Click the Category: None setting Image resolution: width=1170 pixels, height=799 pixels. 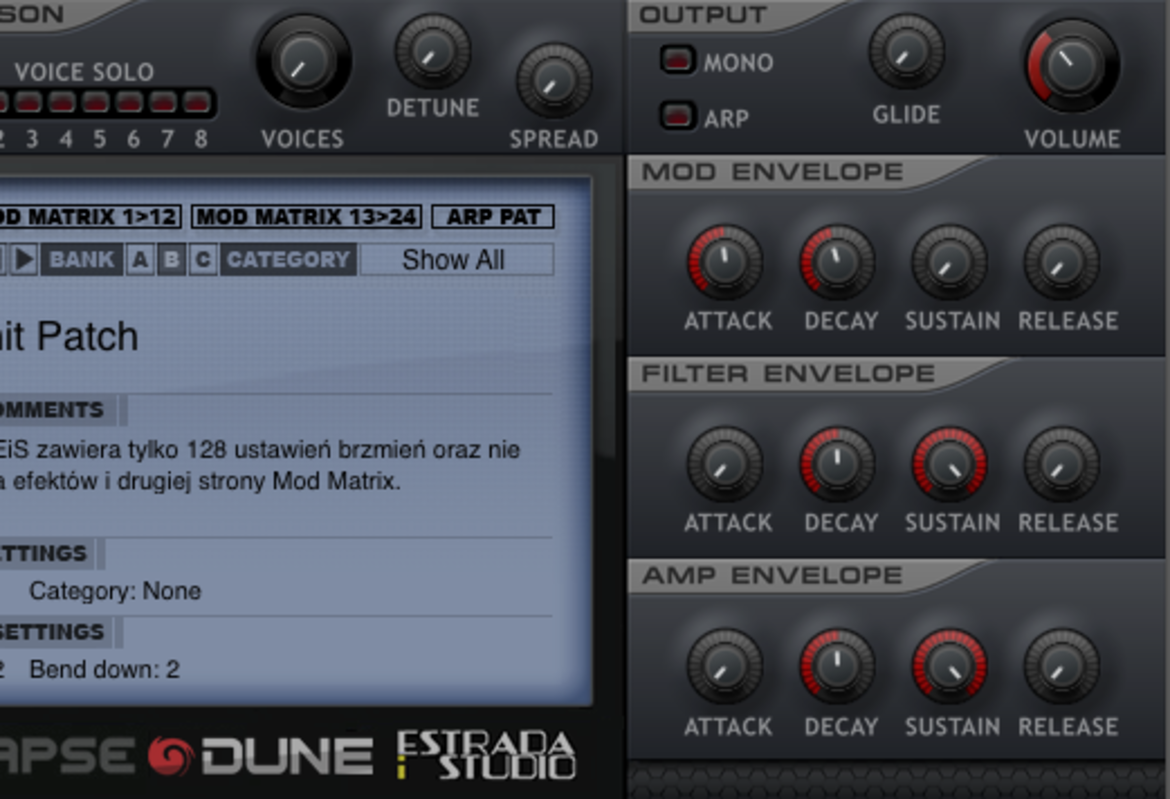115,591
